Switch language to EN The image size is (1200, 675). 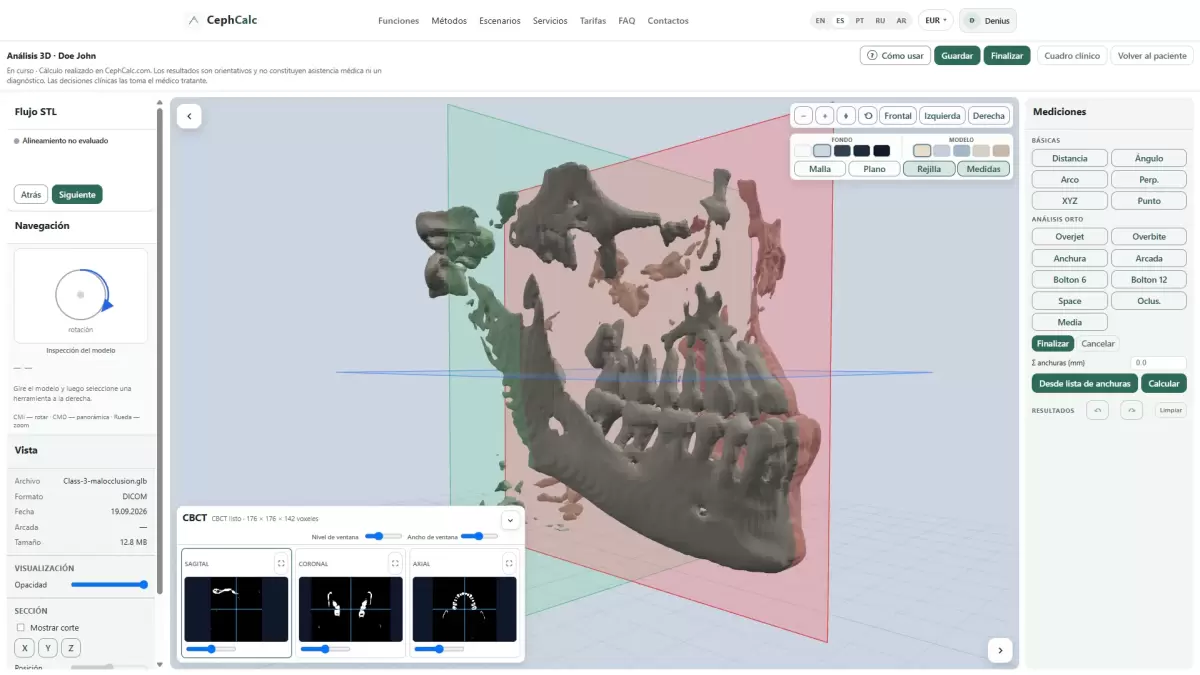[820, 20]
